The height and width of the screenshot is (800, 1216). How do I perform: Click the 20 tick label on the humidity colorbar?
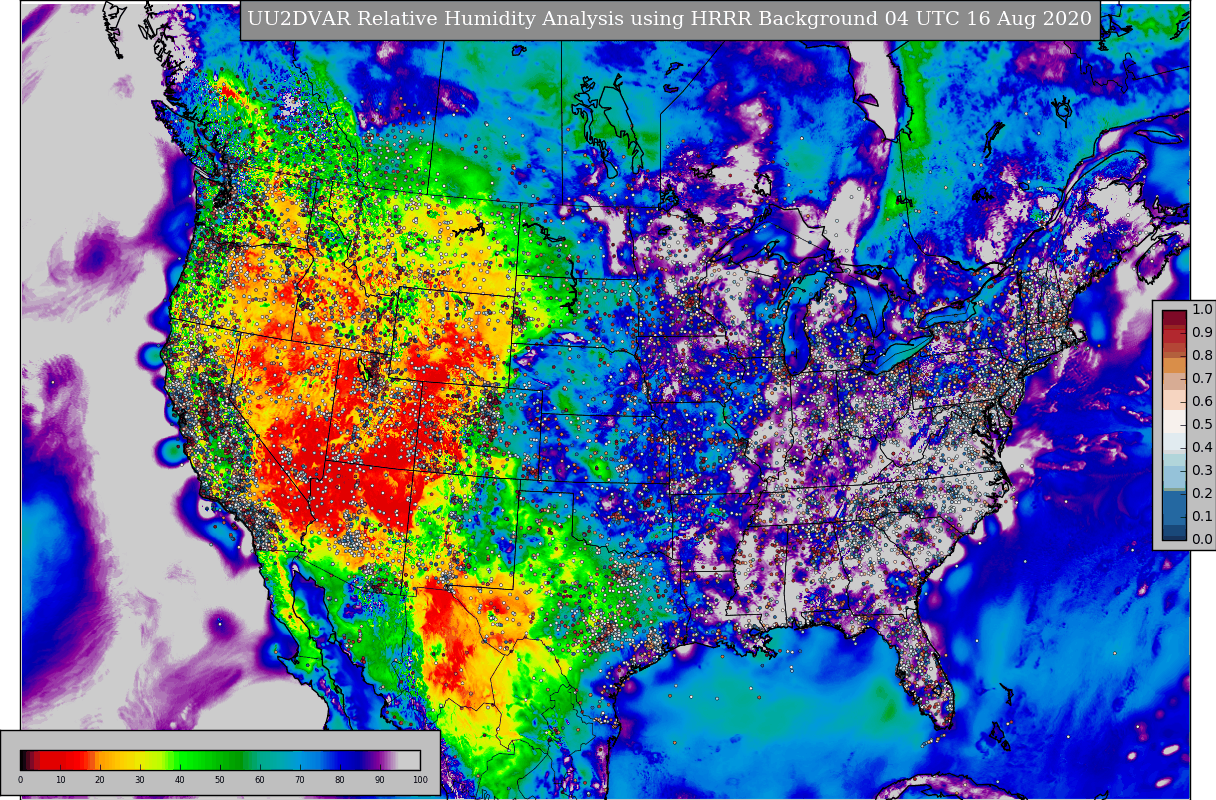[x=100, y=780]
